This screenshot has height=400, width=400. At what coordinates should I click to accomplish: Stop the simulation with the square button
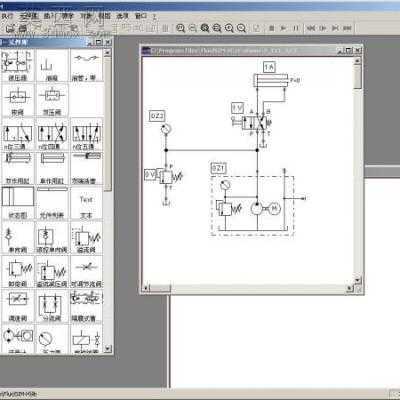271,28
